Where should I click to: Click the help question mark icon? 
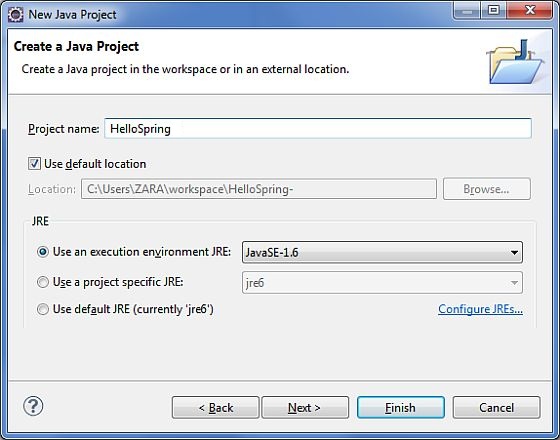(x=33, y=406)
